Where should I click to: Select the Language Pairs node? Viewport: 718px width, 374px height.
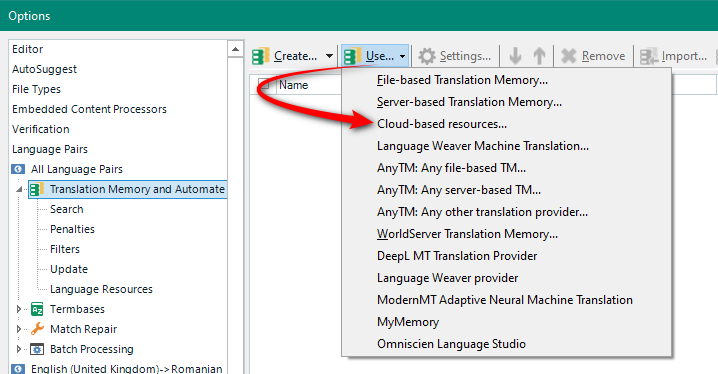pos(49,149)
